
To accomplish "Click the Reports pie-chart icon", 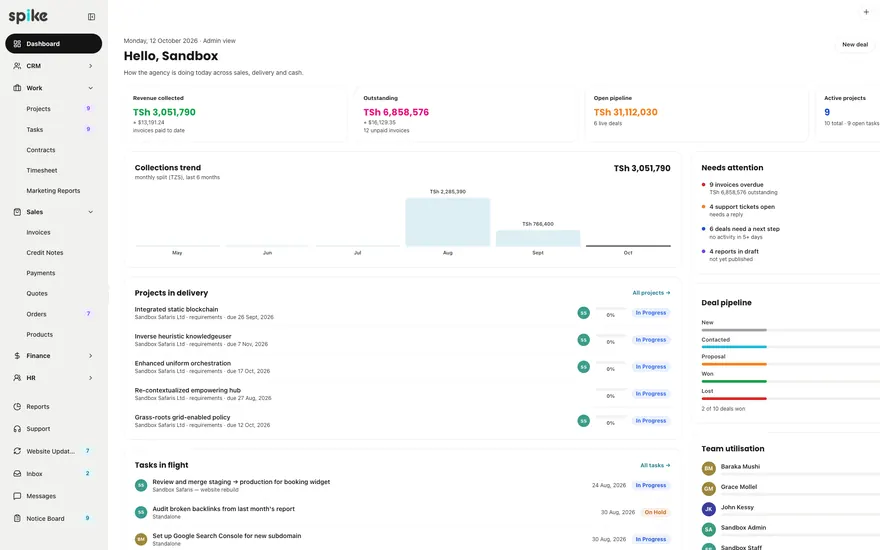I will click(17, 406).
